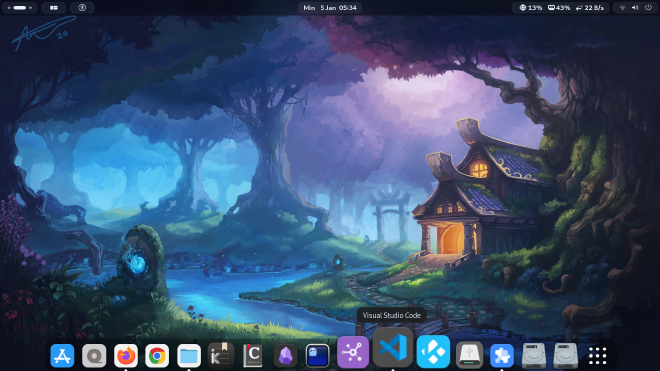Open Google Chrome from the dock
The image size is (660, 371).
point(157,355)
